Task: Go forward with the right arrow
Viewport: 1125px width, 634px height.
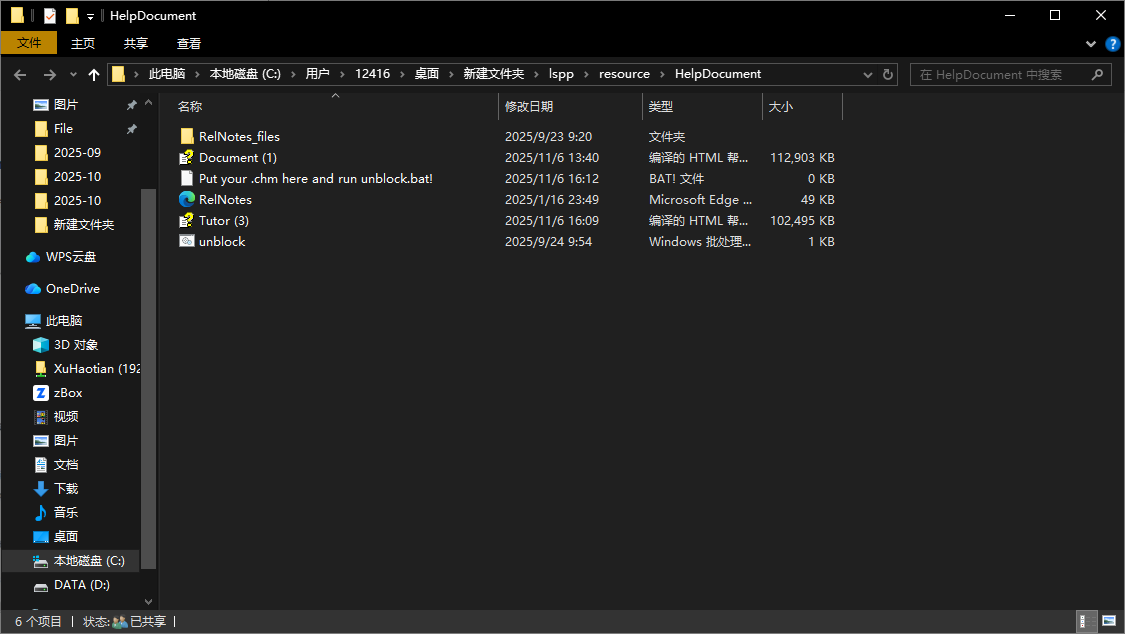Action: 50,75
